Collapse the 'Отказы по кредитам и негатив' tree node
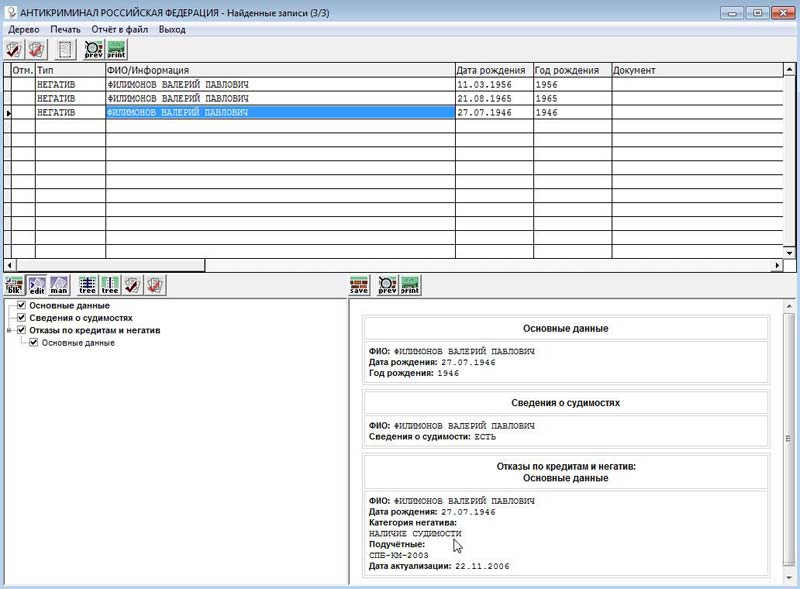The image size is (800, 589). (9, 330)
